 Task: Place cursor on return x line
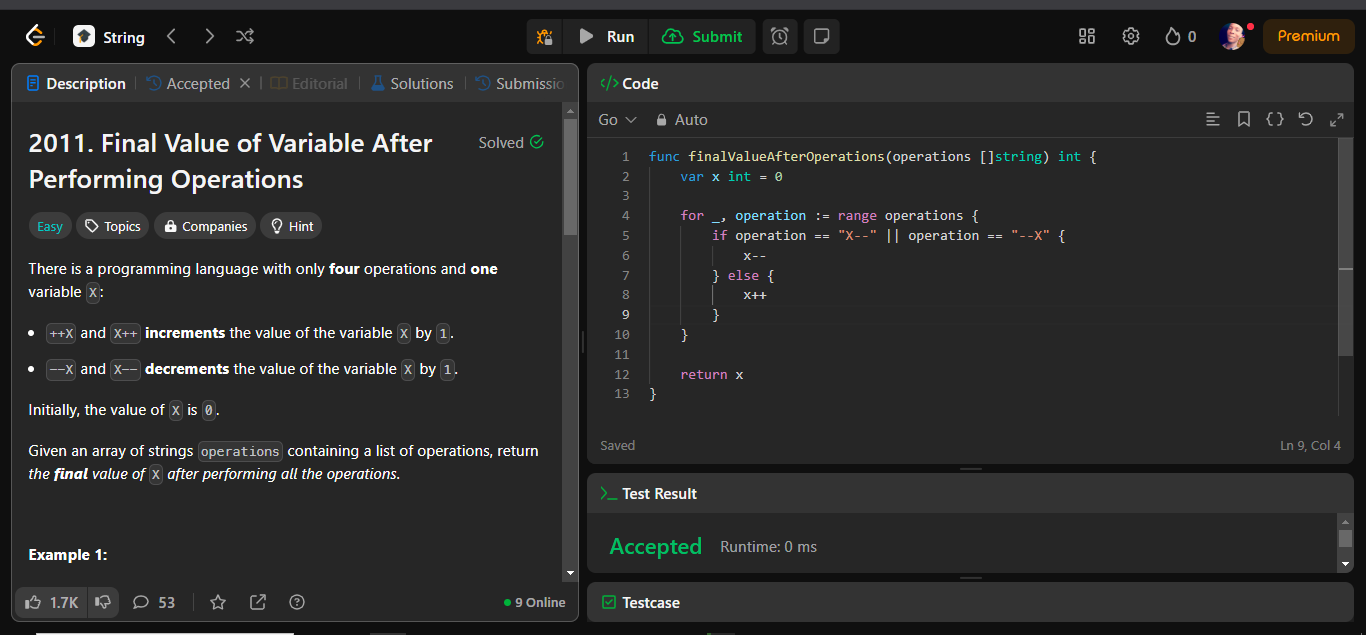click(x=712, y=374)
